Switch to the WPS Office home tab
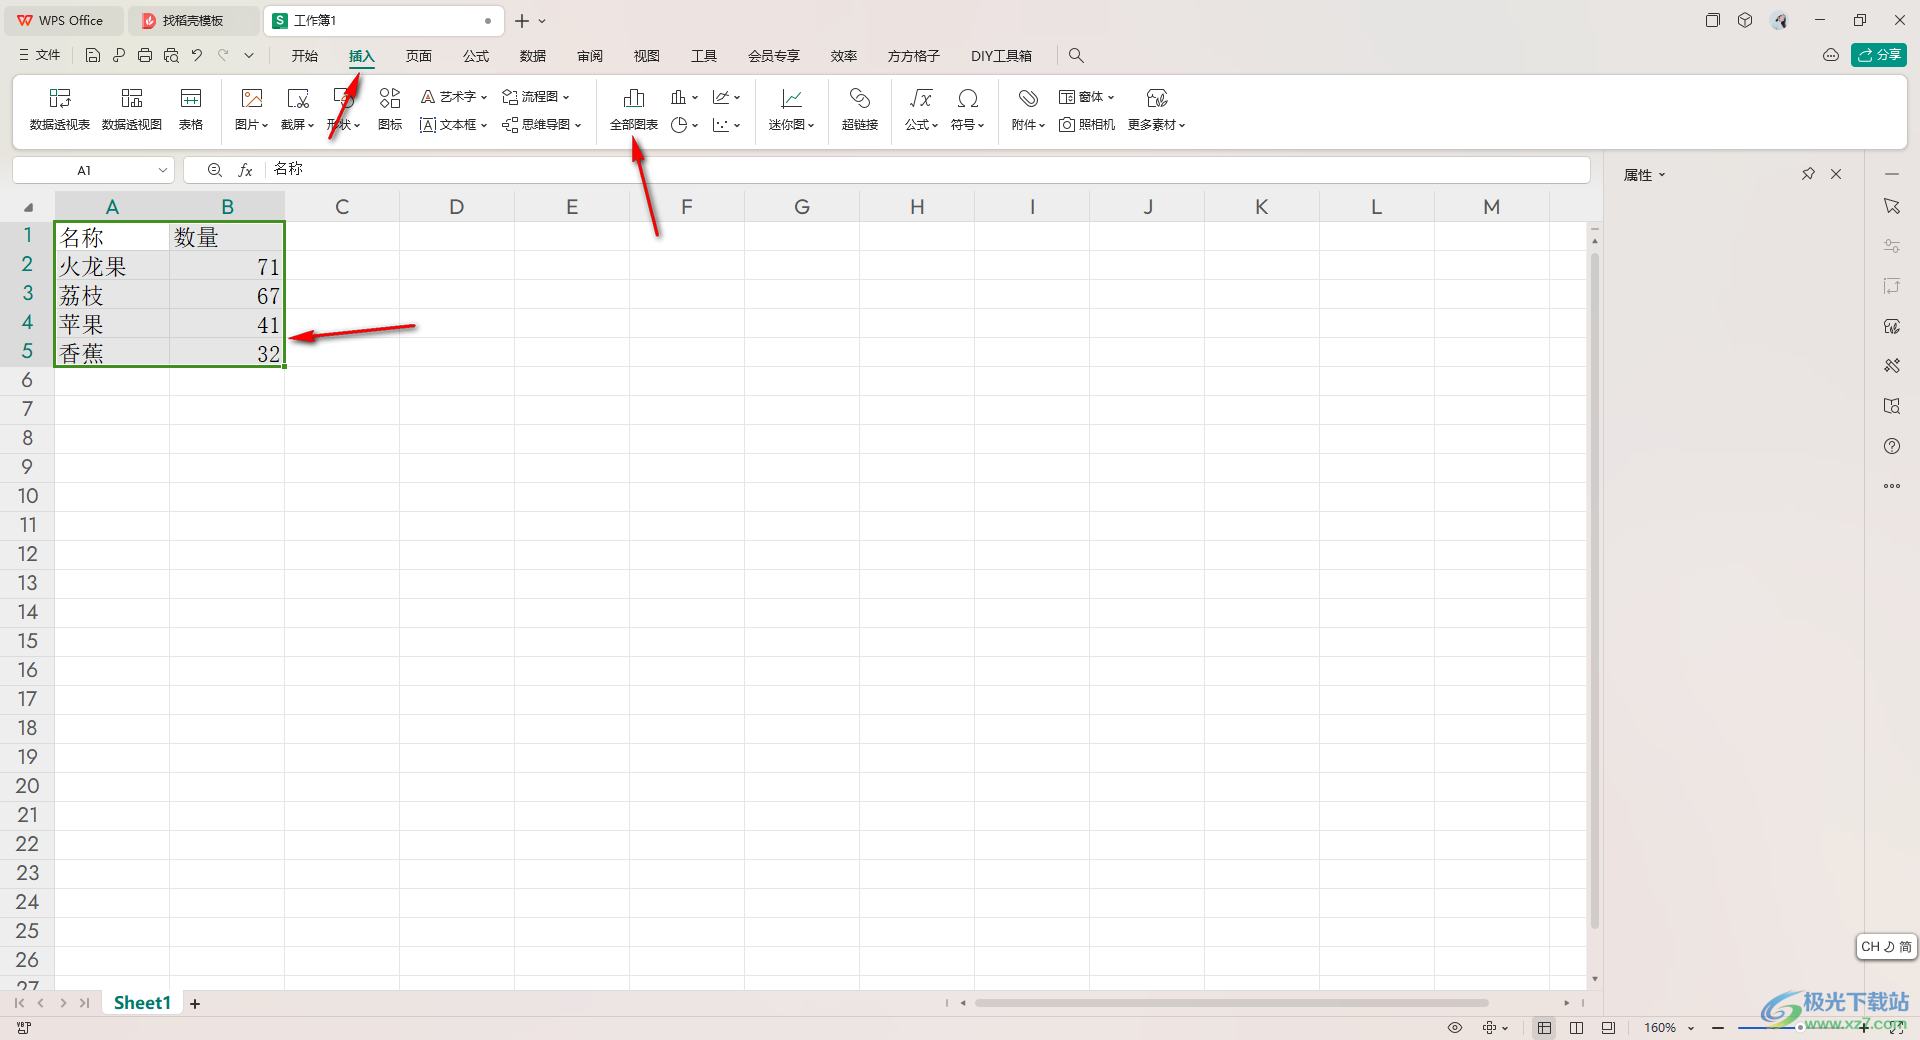This screenshot has height=1040, width=1920. [x=63, y=20]
